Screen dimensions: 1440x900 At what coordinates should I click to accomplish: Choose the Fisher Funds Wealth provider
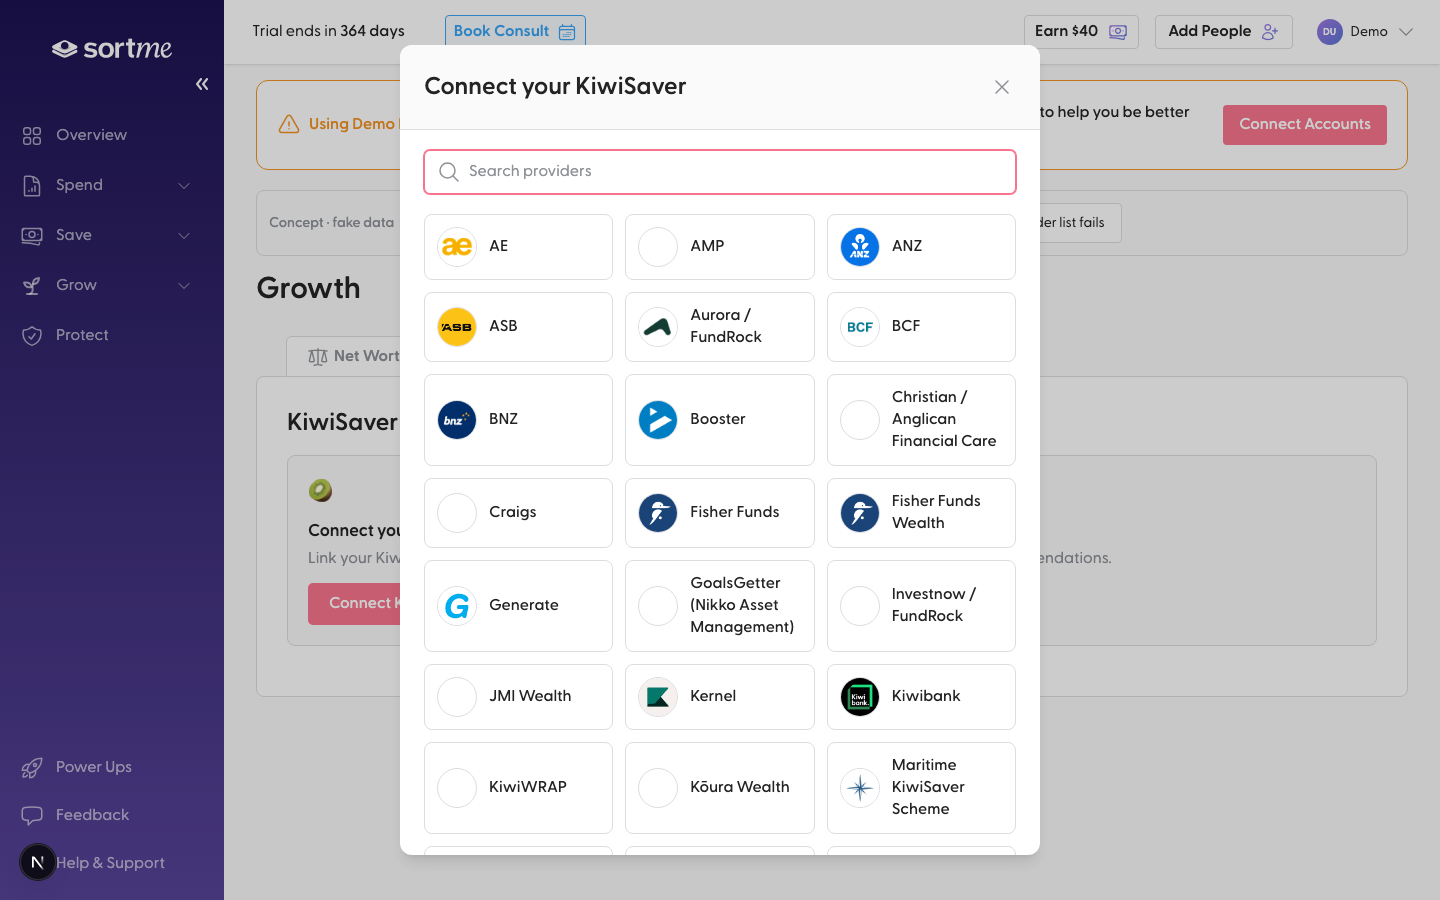(x=921, y=513)
